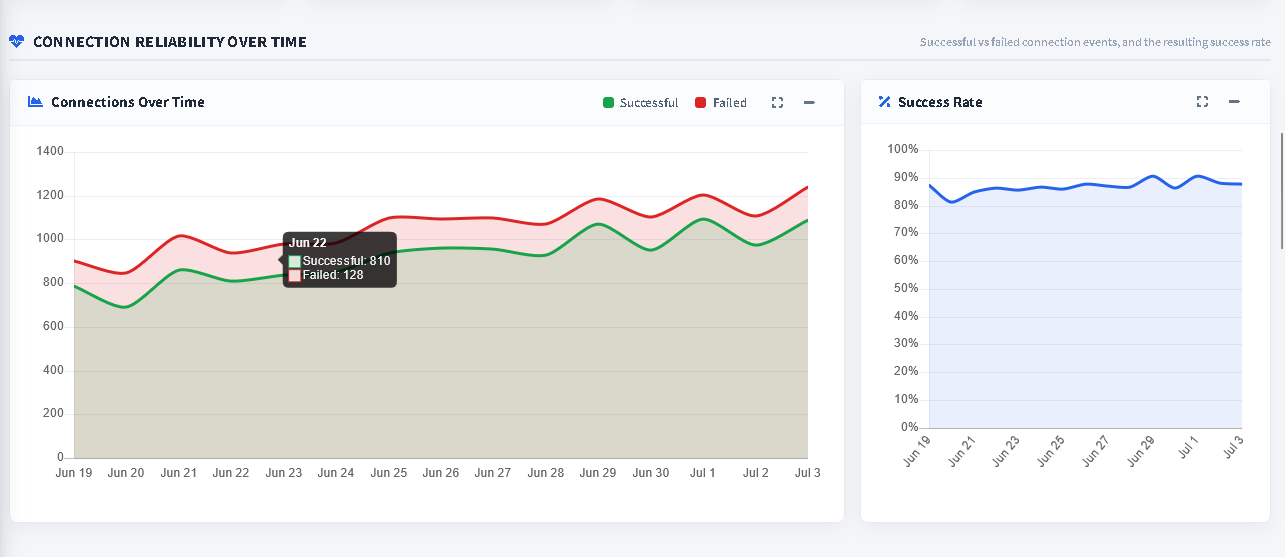The width and height of the screenshot is (1285, 557).
Task: Click Jun 30 label on connections chart axis
Action: (650, 473)
